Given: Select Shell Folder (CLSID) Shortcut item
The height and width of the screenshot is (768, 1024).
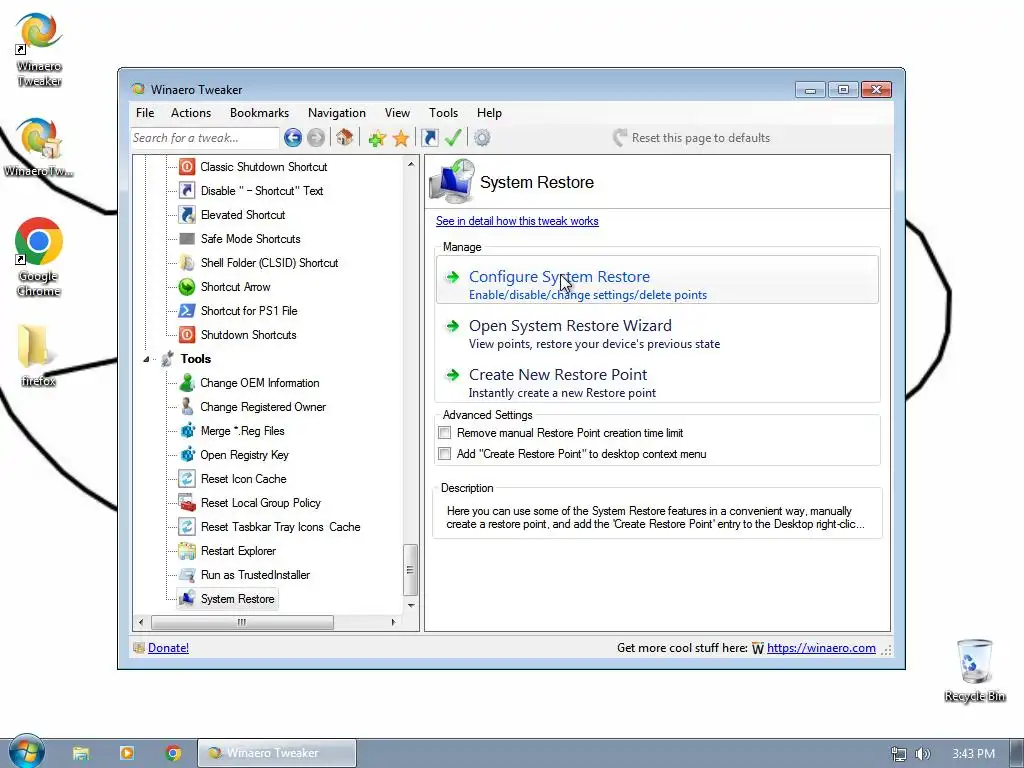Looking at the screenshot, I should [x=270, y=263].
